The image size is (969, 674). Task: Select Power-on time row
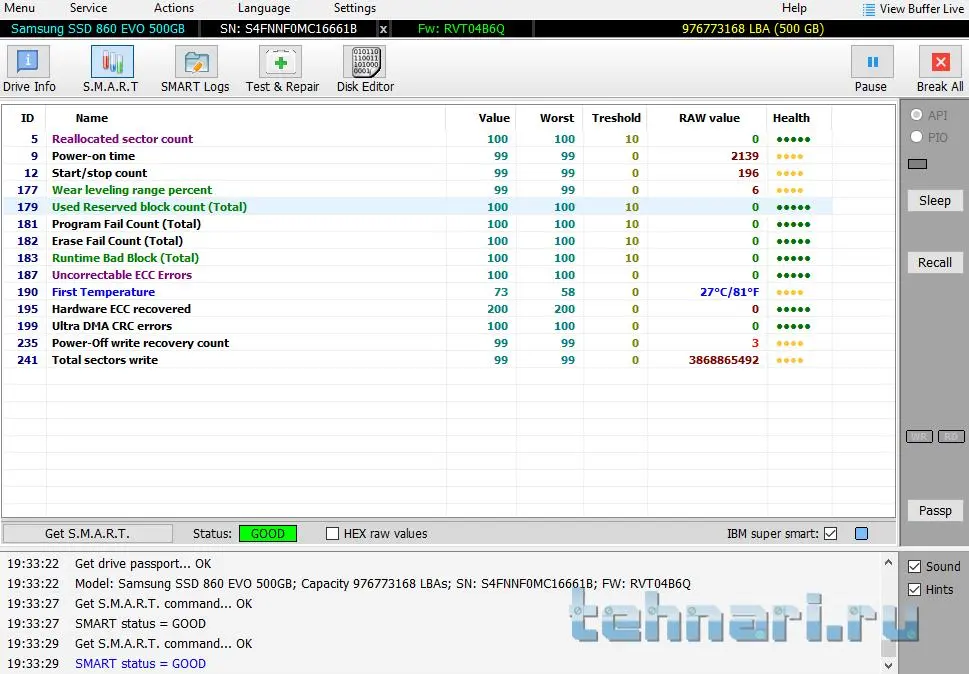pyautogui.click(x=418, y=156)
